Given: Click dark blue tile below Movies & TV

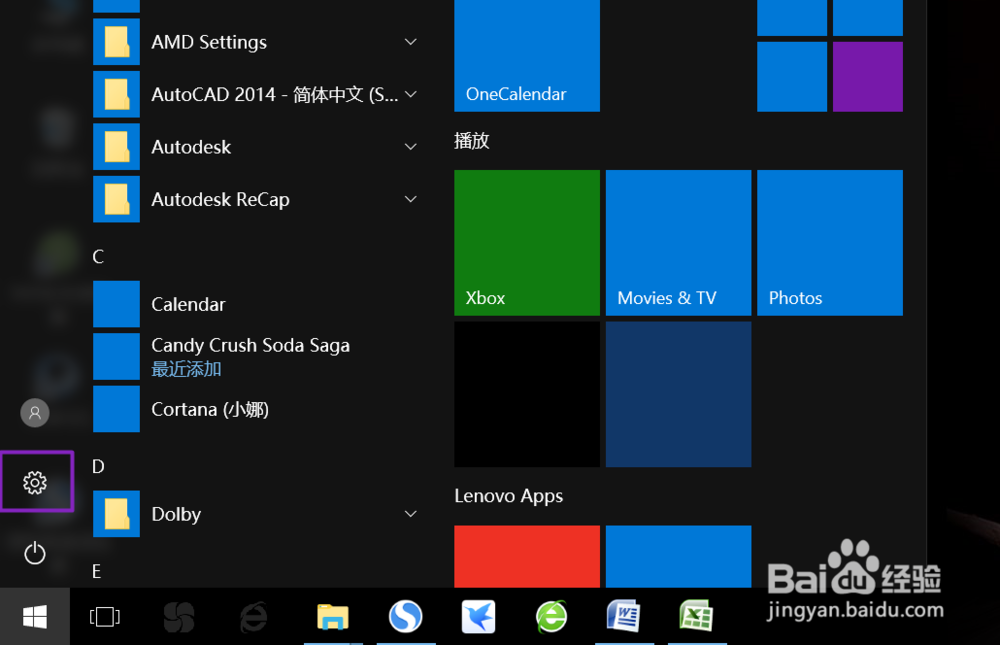Looking at the screenshot, I should tap(679, 394).
